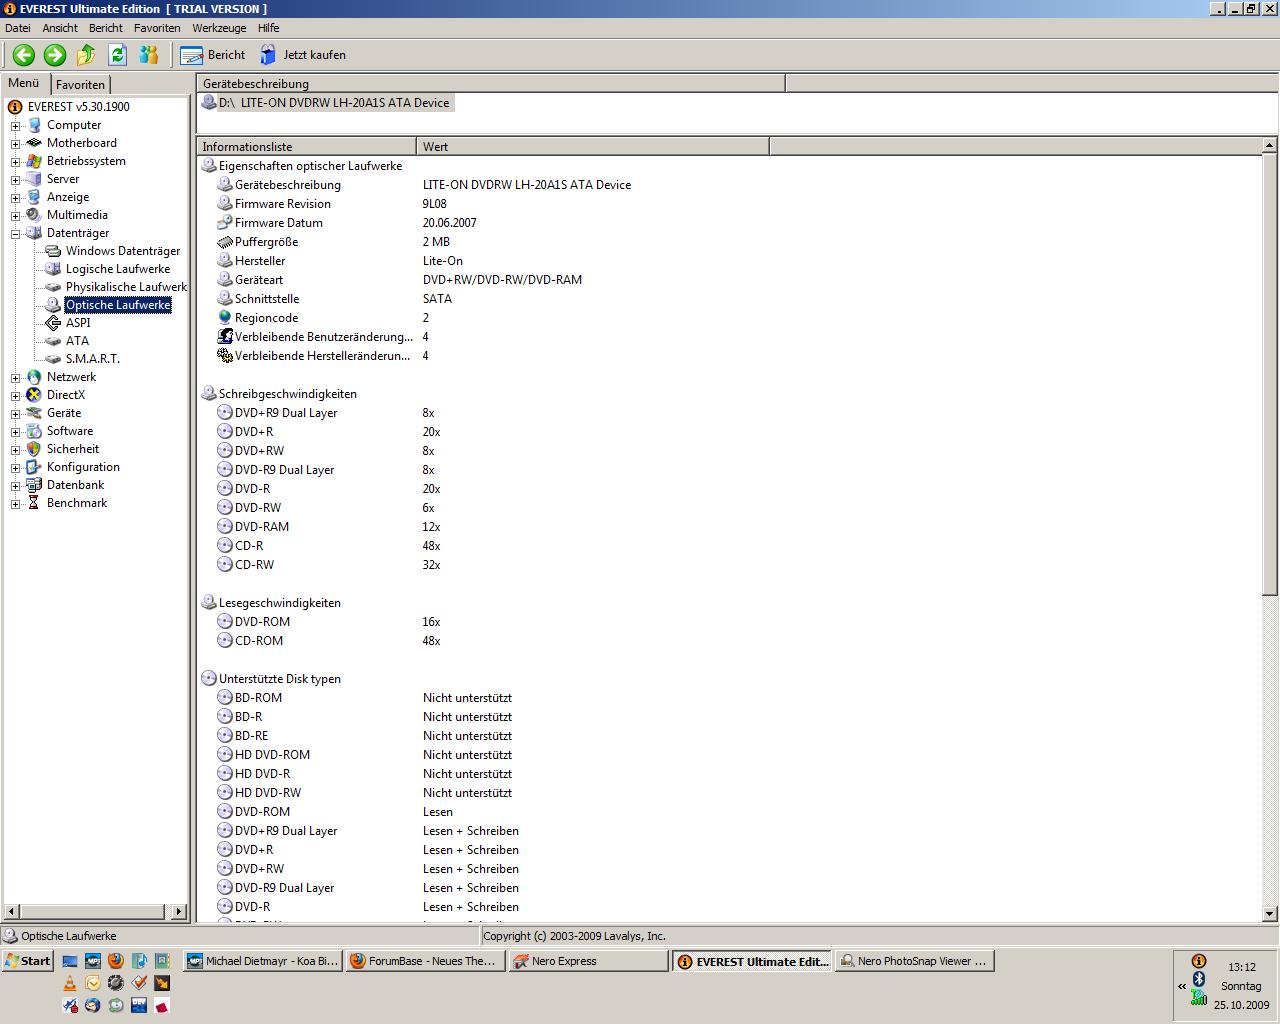Open the Favoriten menu
Image resolution: width=1280 pixels, height=1024 pixels.
point(157,28)
